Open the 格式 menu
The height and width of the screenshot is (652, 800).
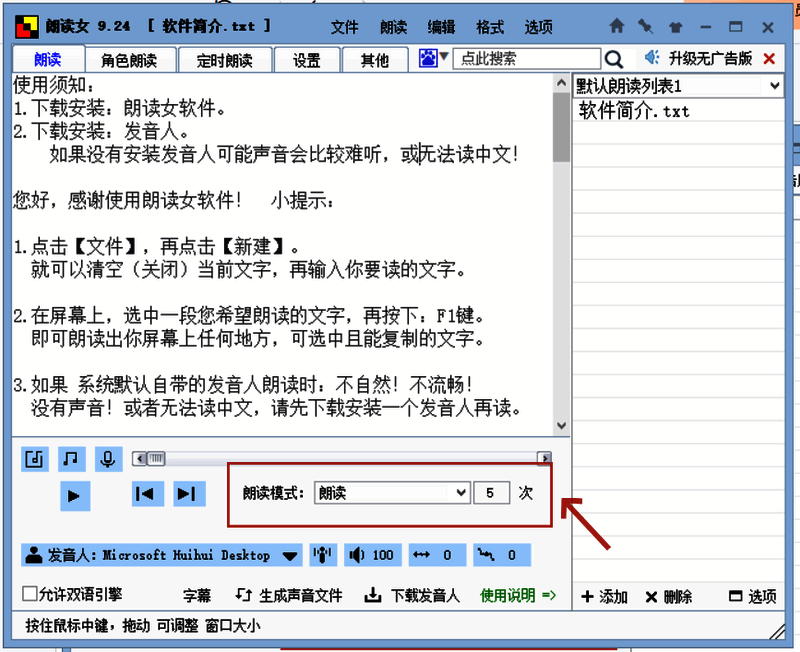click(489, 28)
